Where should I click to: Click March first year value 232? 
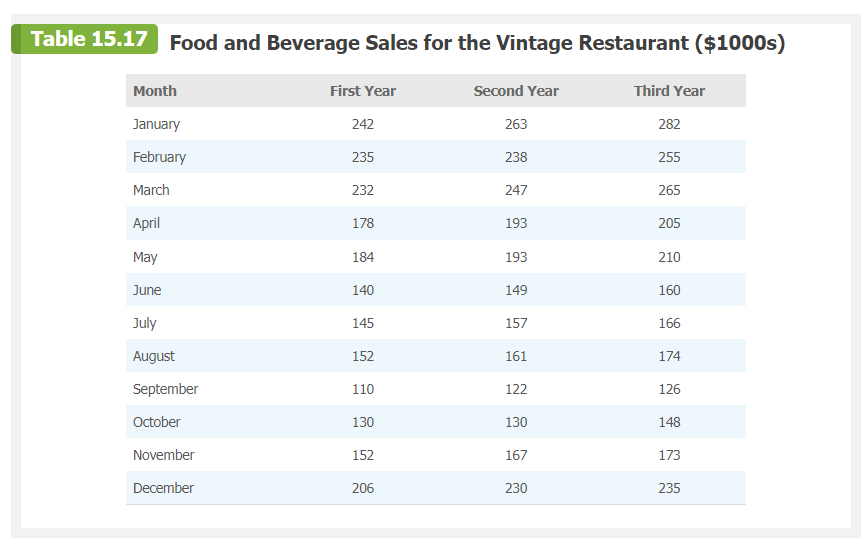[x=363, y=190]
